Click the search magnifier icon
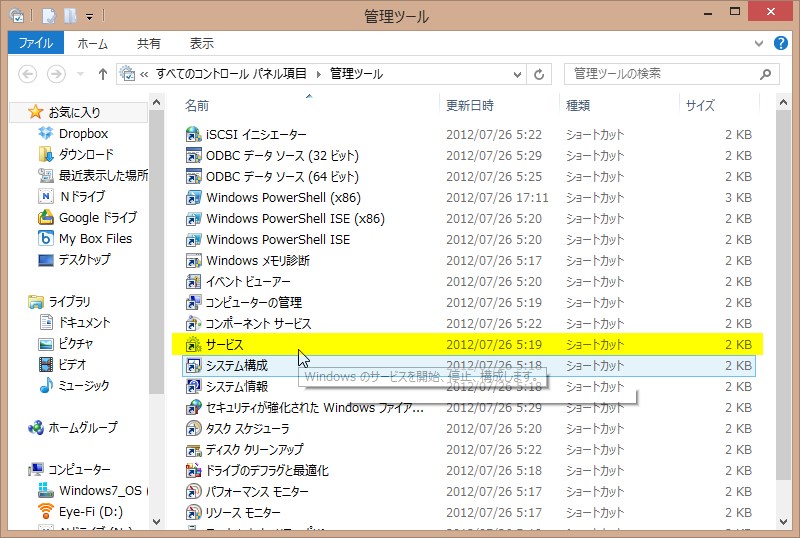Screen dimensions: 800x538 [x=765, y=74]
